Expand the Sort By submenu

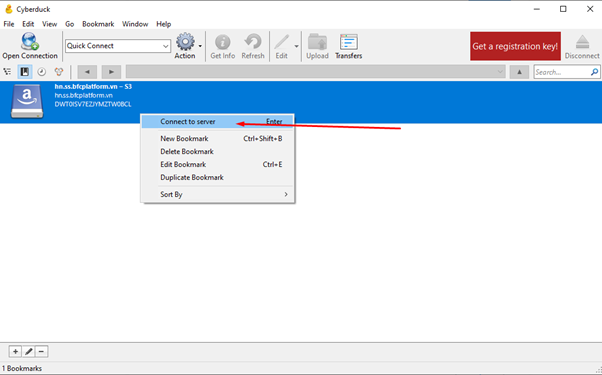tap(218, 194)
